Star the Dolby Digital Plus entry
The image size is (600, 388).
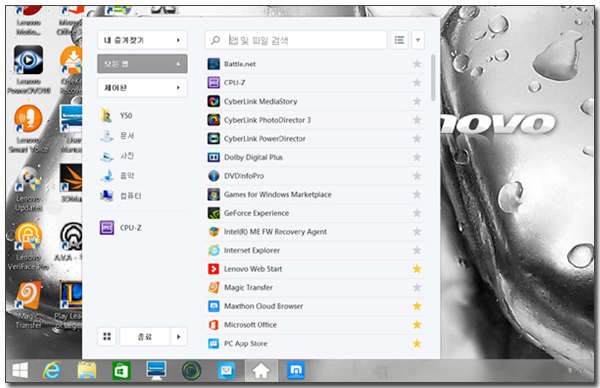coord(417,157)
